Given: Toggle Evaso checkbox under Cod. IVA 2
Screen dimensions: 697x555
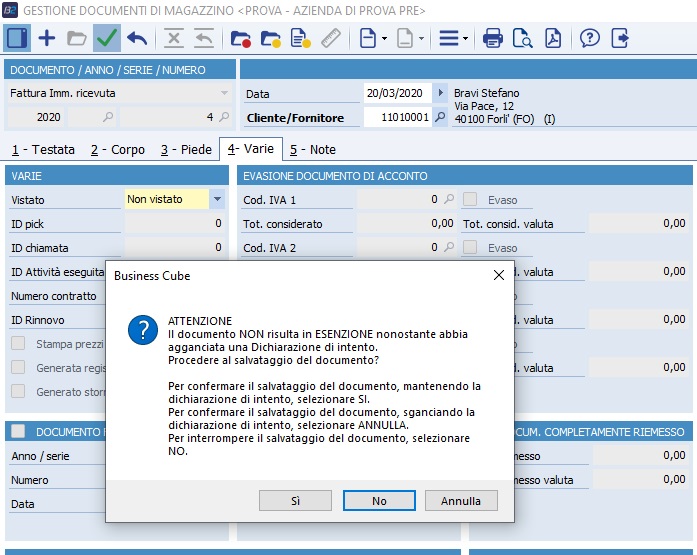Looking at the screenshot, I should (470, 248).
